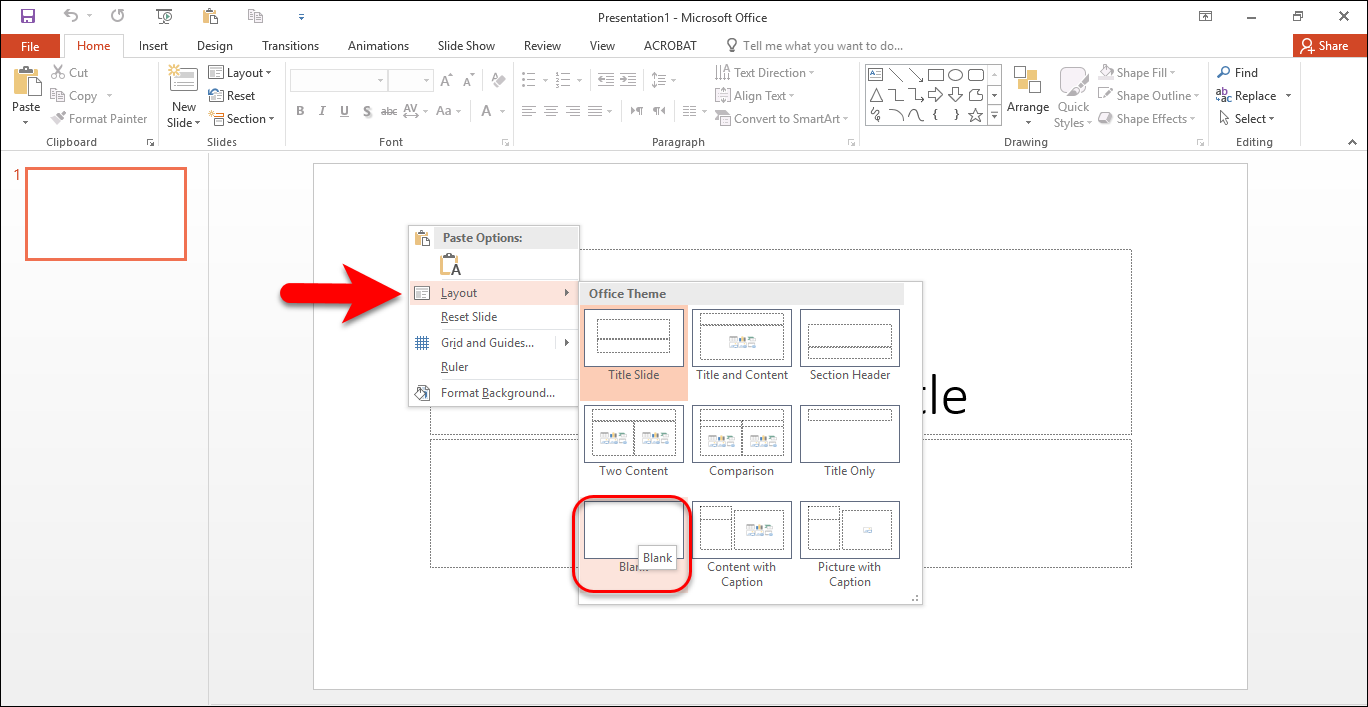
Task: Select the Title and Content layout
Action: pos(742,346)
